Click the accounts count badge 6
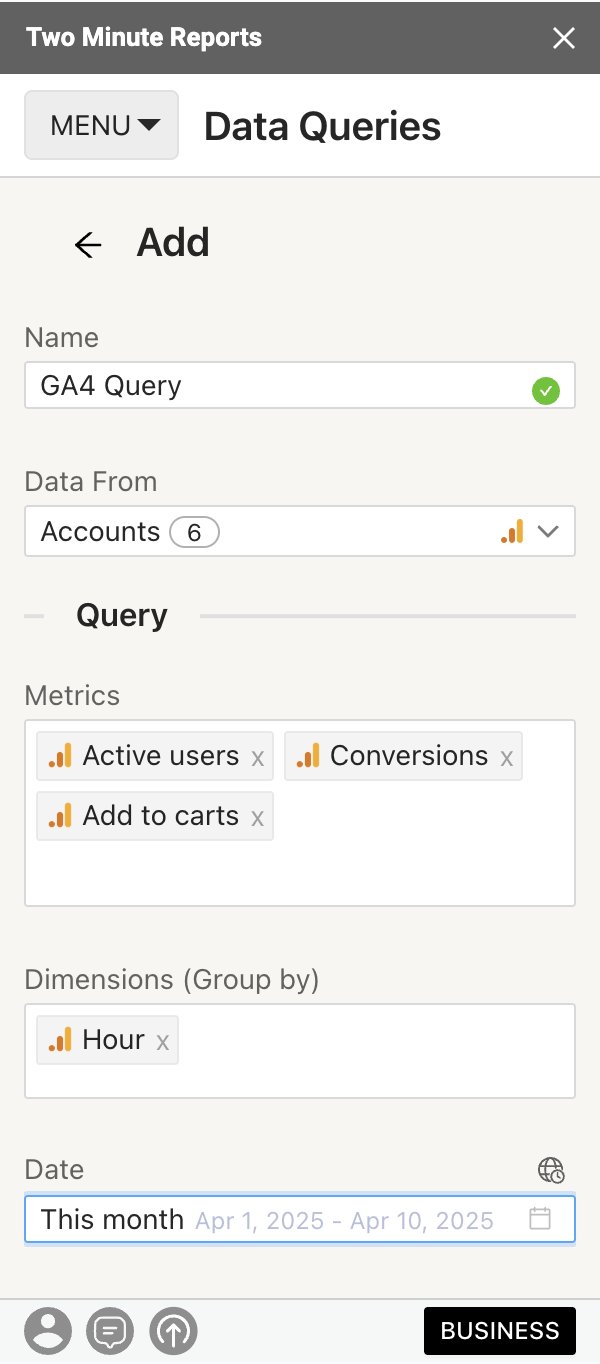 (194, 533)
